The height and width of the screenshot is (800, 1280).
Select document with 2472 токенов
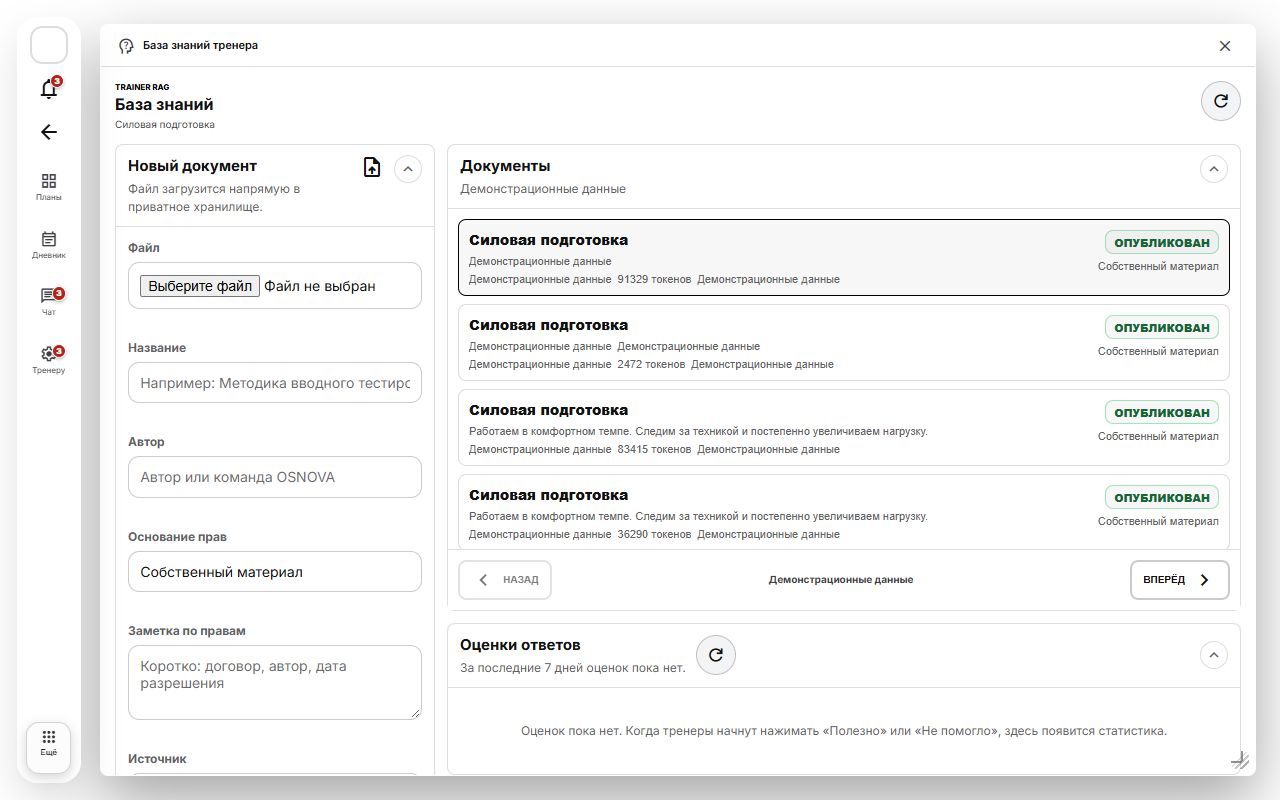point(844,343)
